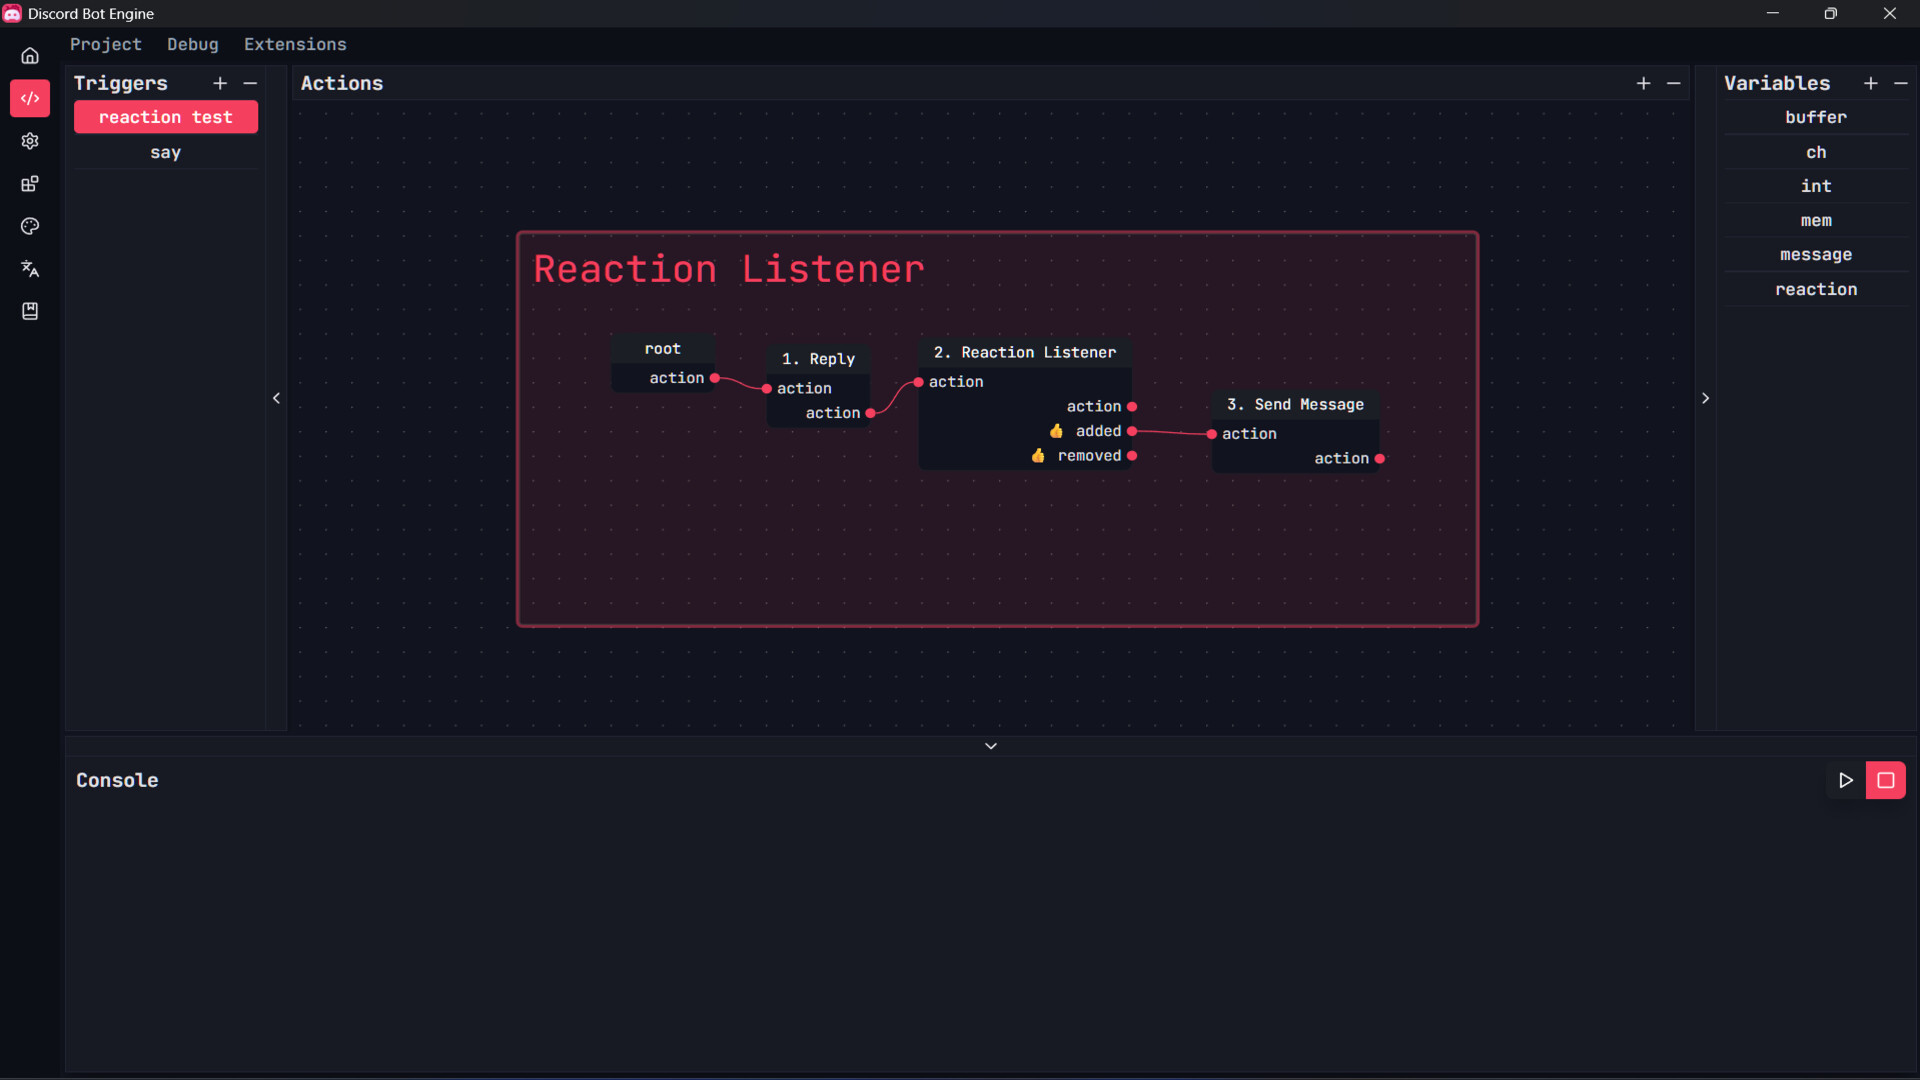Select the code editor icon in the sidebar
Image resolution: width=1920 pixels, height=1080 pixels.
[30, 99]
